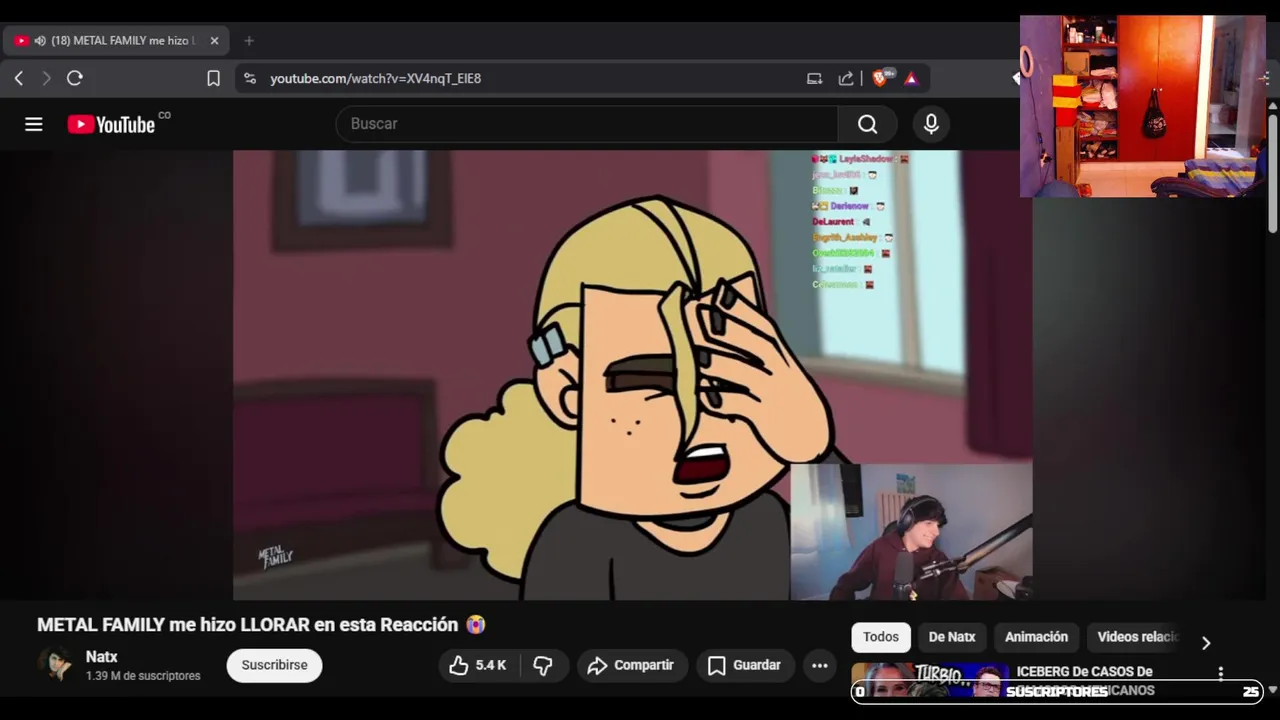
Task: Dislike the video with thumbs down
Action: pos(543,665)
